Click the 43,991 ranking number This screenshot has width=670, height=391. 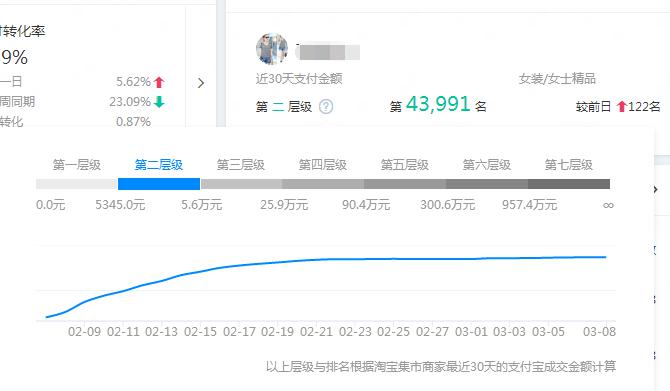[438, 104]
